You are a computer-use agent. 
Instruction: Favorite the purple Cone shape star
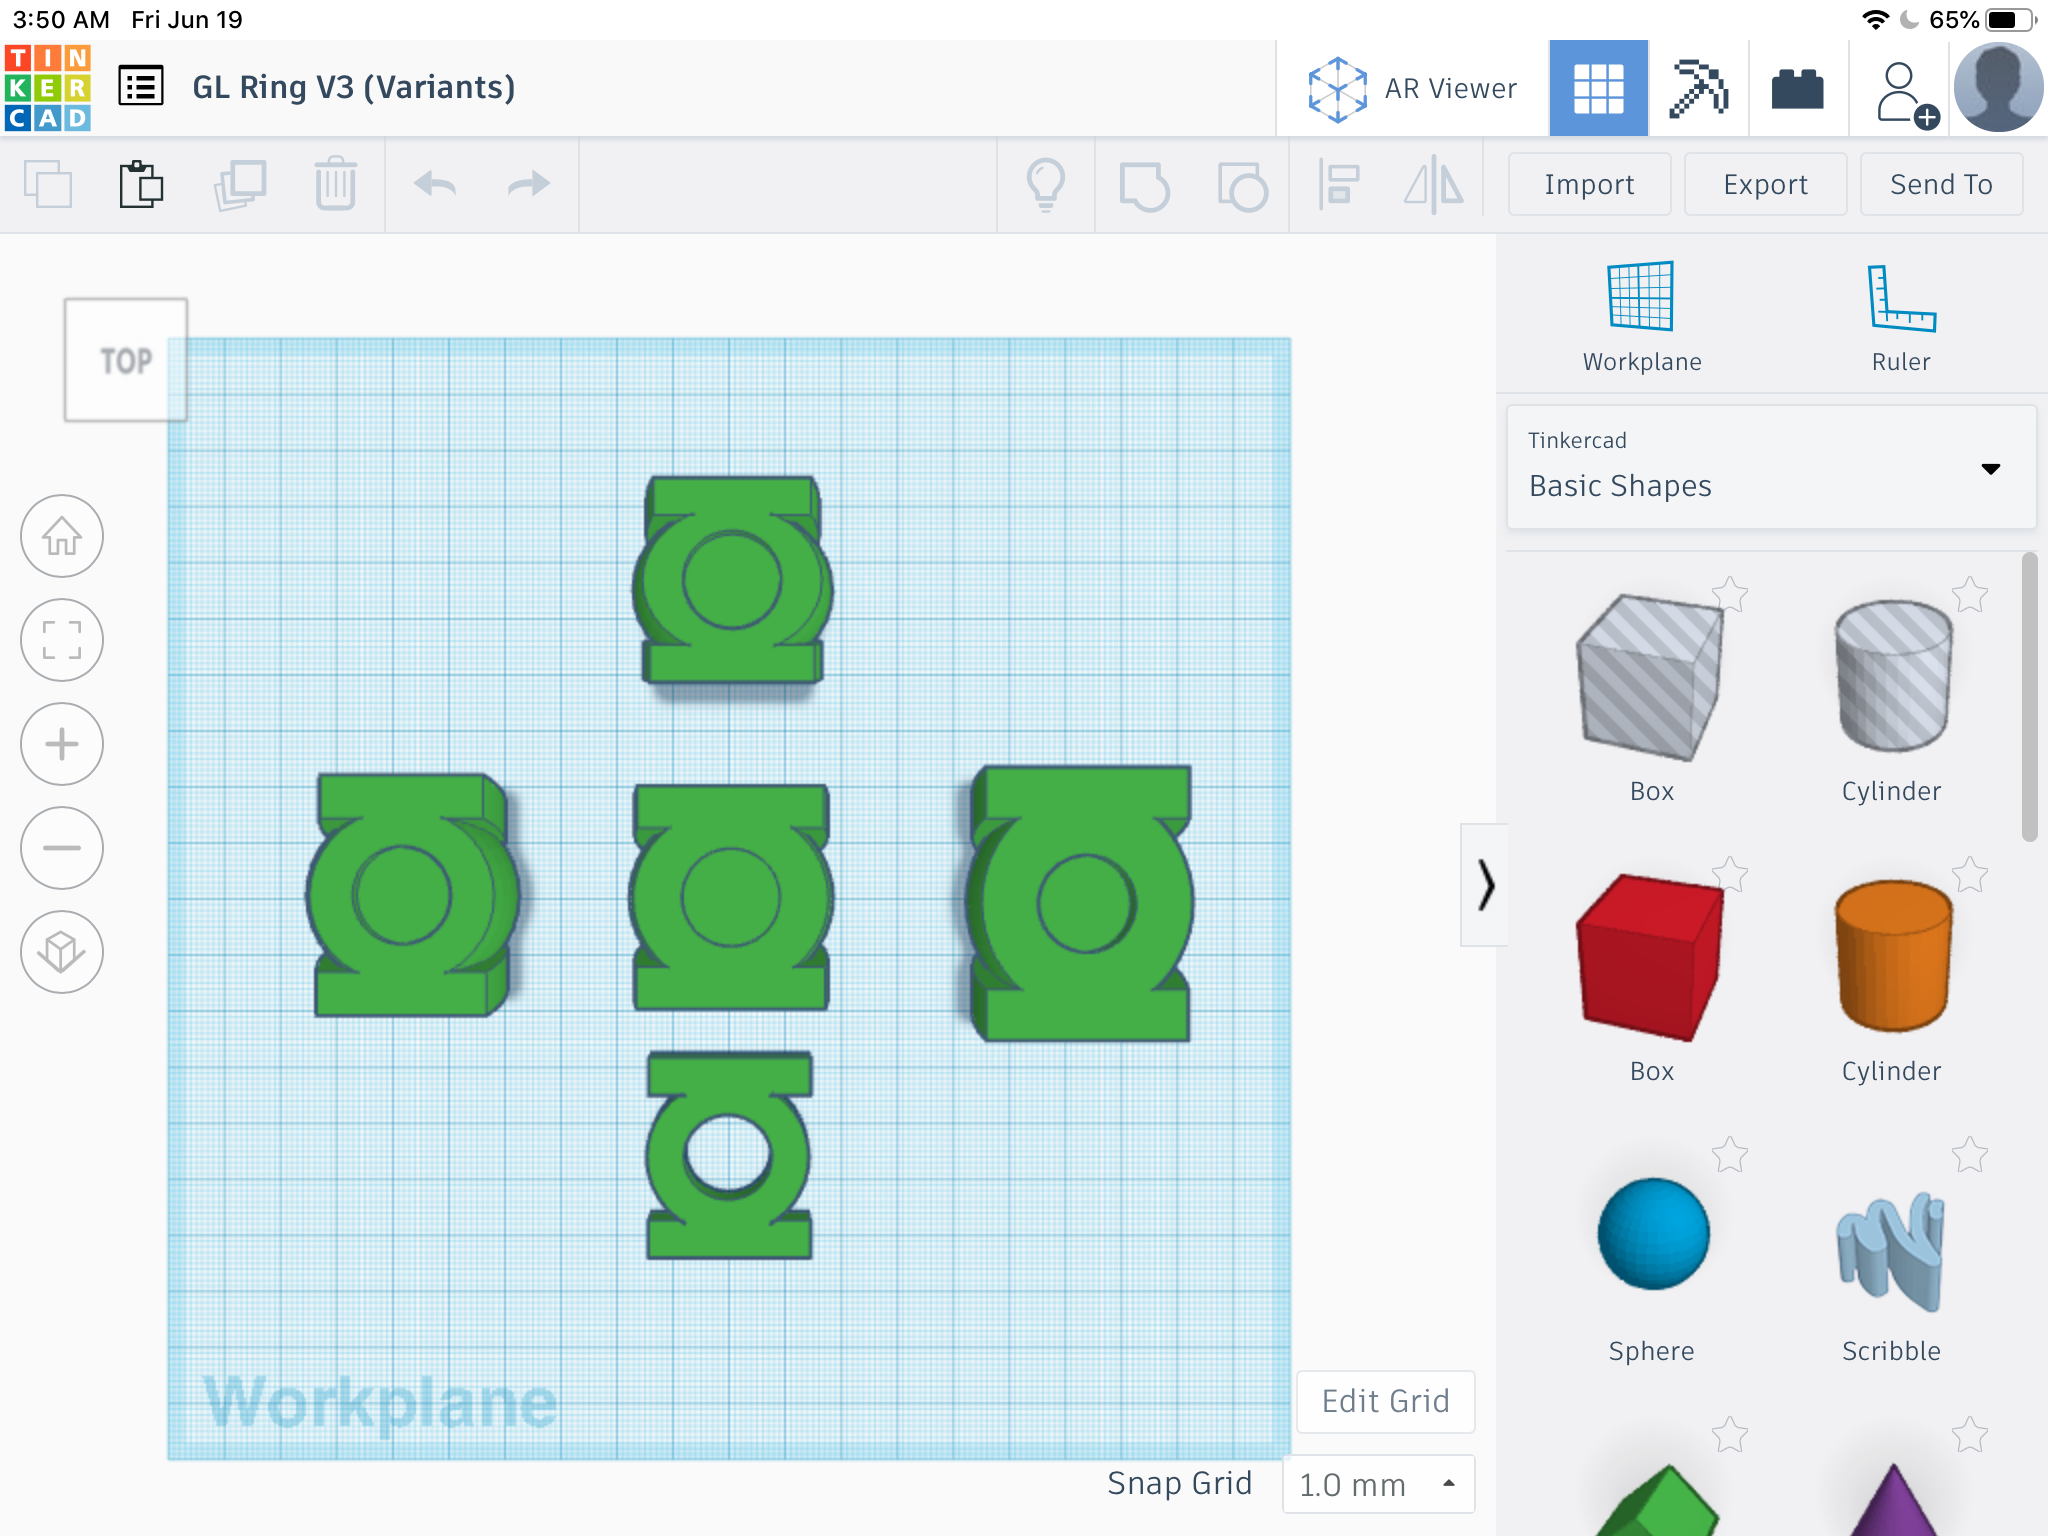(1970, 1435)
